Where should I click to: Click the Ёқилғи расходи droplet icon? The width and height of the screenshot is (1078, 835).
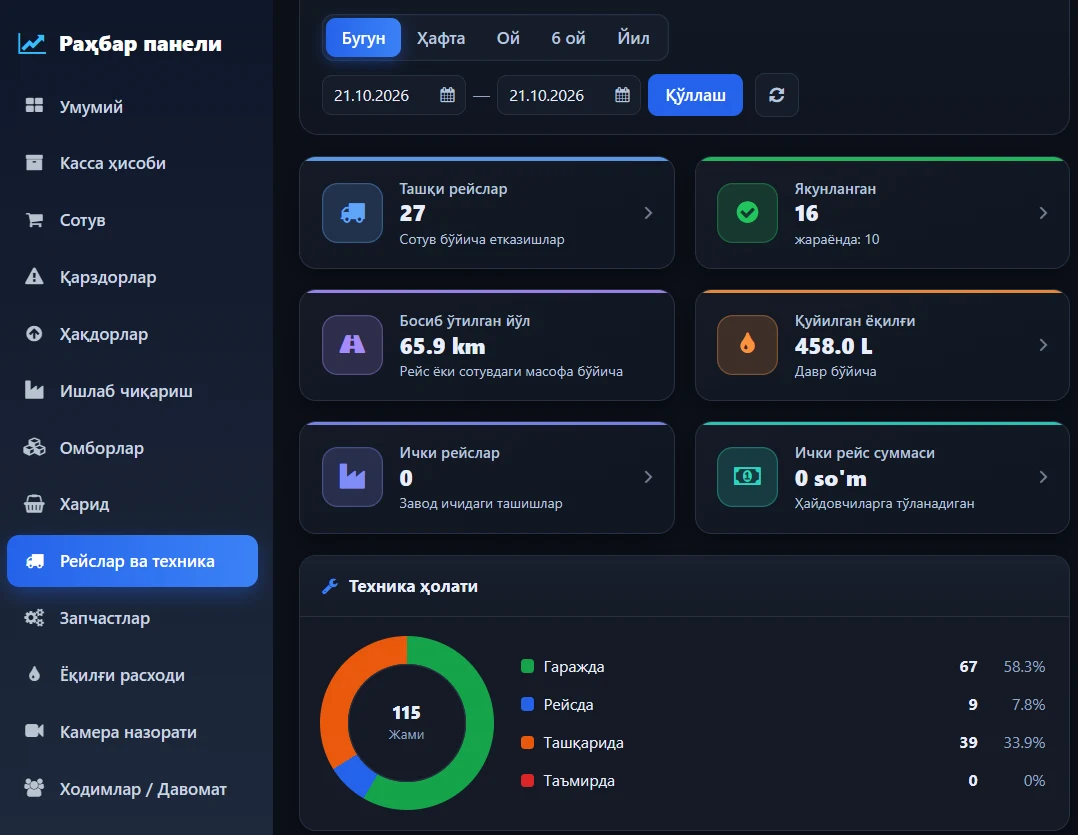[34, 674]
